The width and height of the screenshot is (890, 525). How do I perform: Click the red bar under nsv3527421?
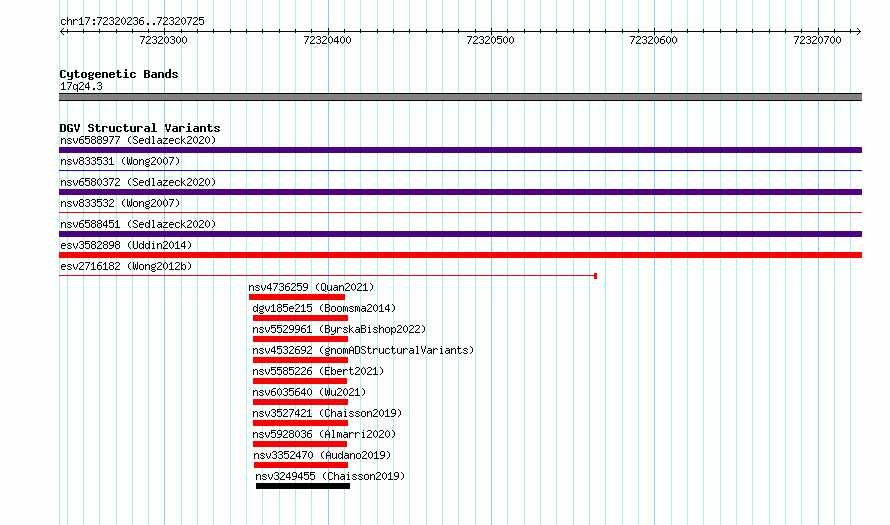300,423
